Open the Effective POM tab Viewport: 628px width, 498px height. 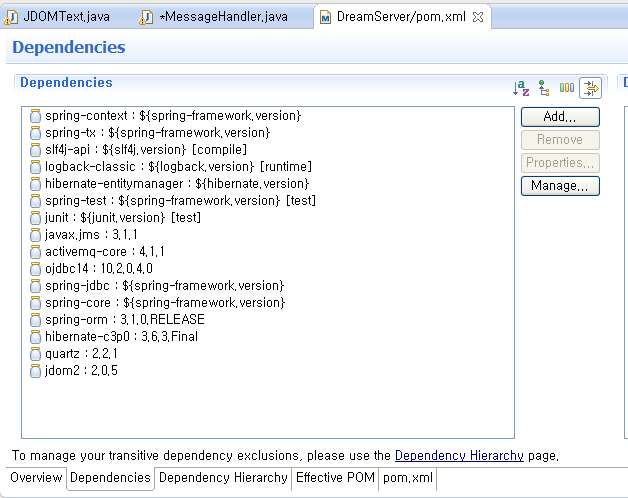coord(335,478)
